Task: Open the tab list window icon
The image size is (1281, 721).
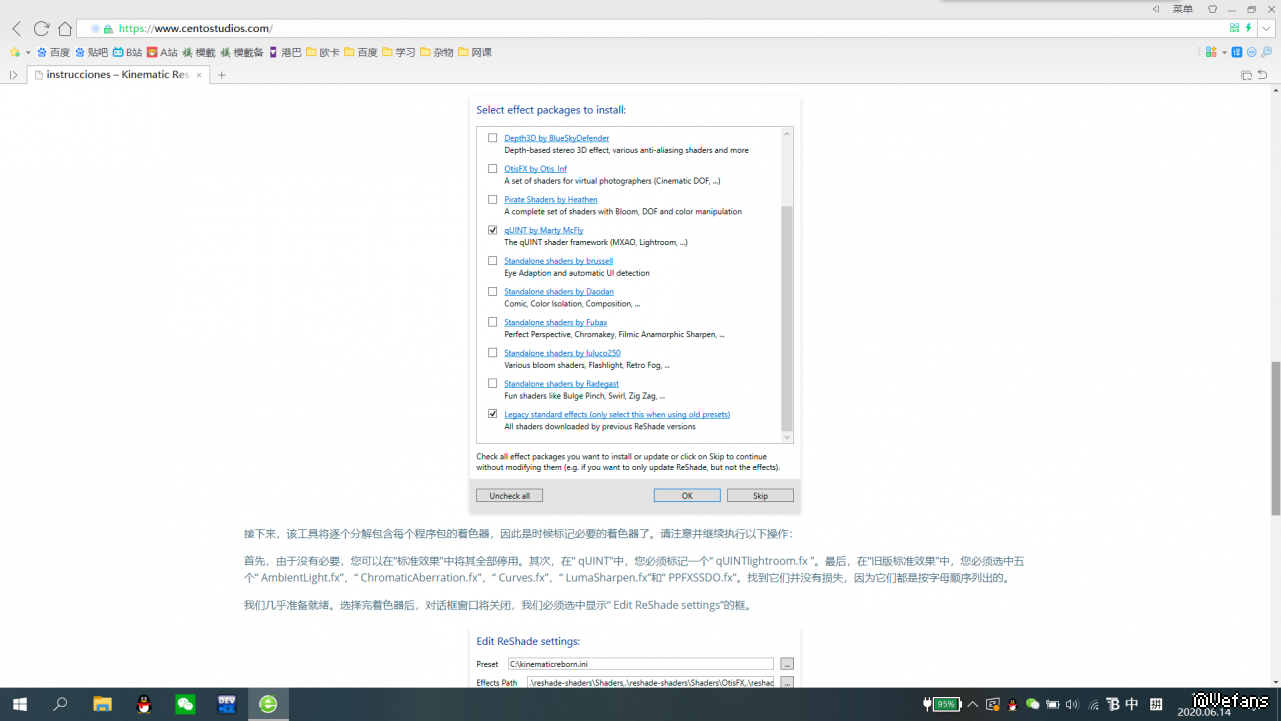Action: pyautogui.click(x=1246, y=75)
